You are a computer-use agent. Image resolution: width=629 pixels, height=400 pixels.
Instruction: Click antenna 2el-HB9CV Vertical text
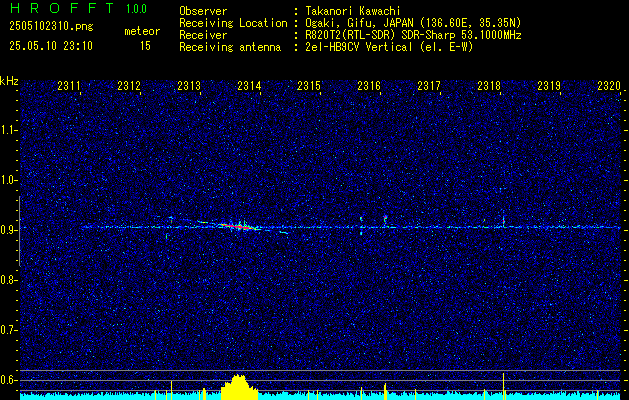pyautogui.click(x=389, y=47)
